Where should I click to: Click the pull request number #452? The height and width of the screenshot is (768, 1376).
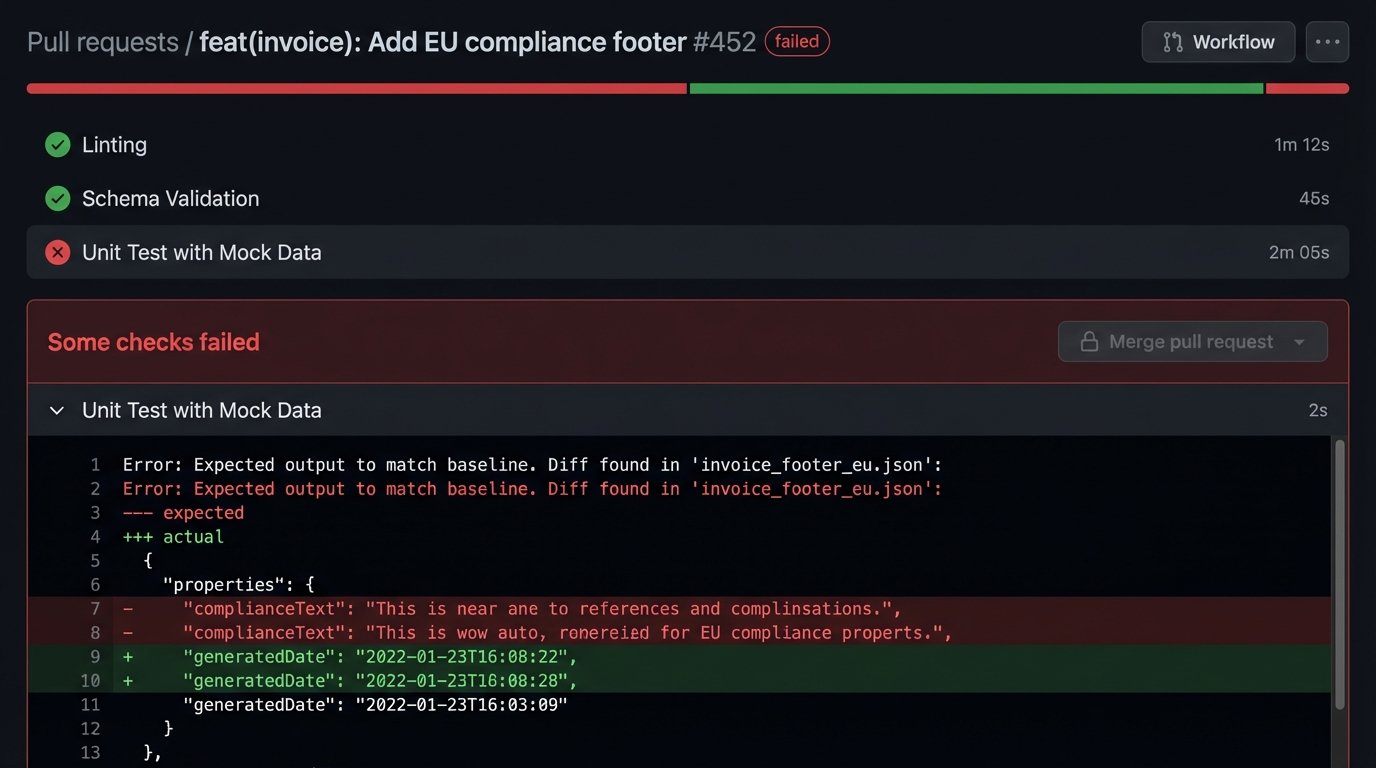tap(724, 43)
